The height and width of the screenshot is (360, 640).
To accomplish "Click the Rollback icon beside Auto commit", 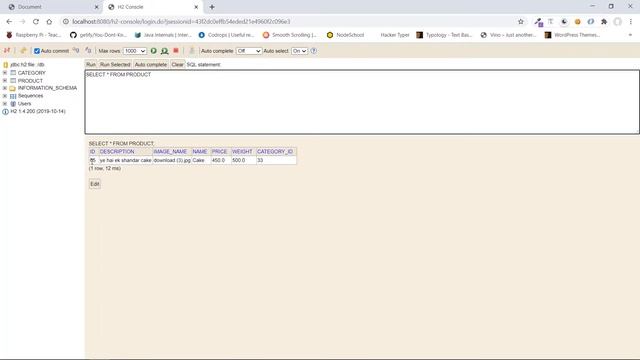I will coord(76,51).
